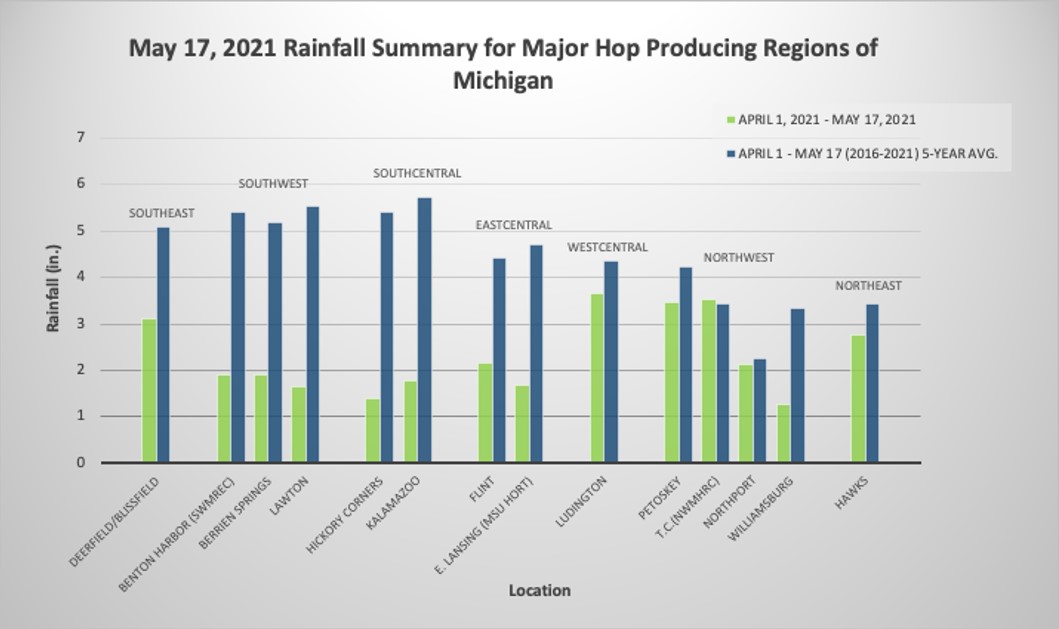Image resolution: width=1059 pixels, height=629 pixels.
Task: Click the blue bar for Hickory Corners
Action: (x=387, y=337)
